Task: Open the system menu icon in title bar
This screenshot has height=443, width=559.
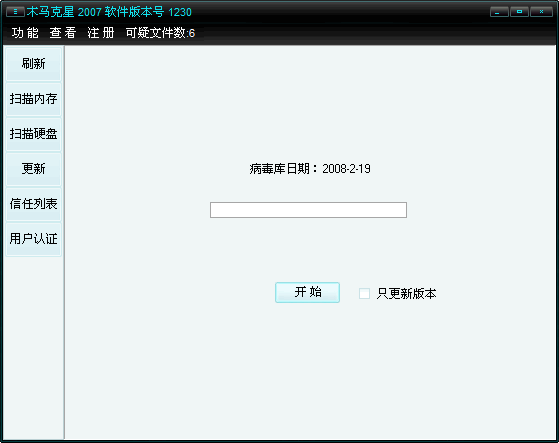Action: pyautogui.click(x=15, y=12)
